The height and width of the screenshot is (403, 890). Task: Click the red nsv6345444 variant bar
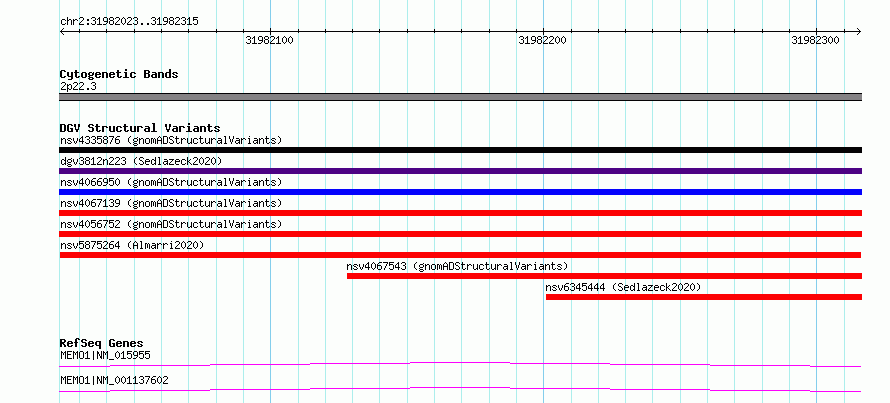tap(704, 297)
